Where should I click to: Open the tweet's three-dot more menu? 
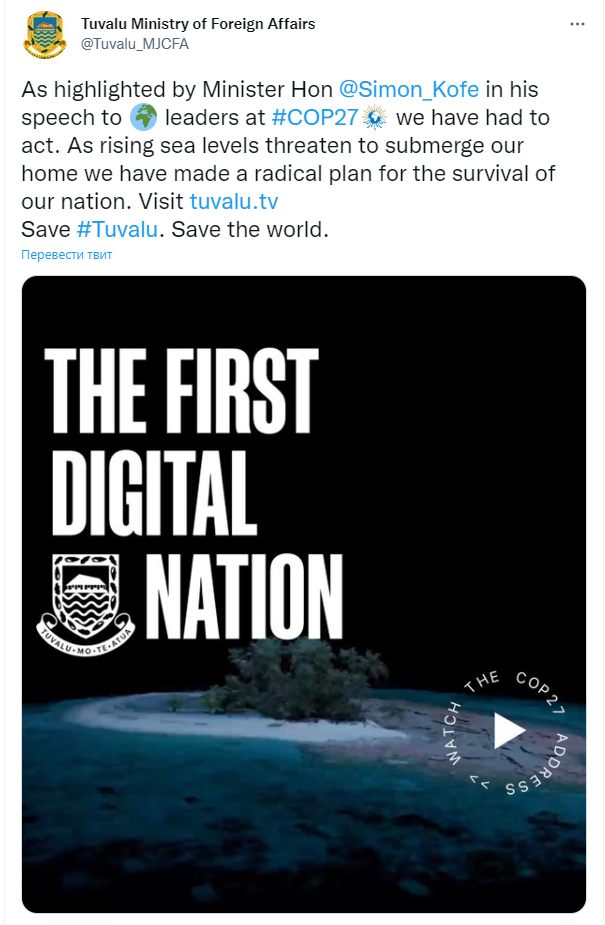point(577,23)
